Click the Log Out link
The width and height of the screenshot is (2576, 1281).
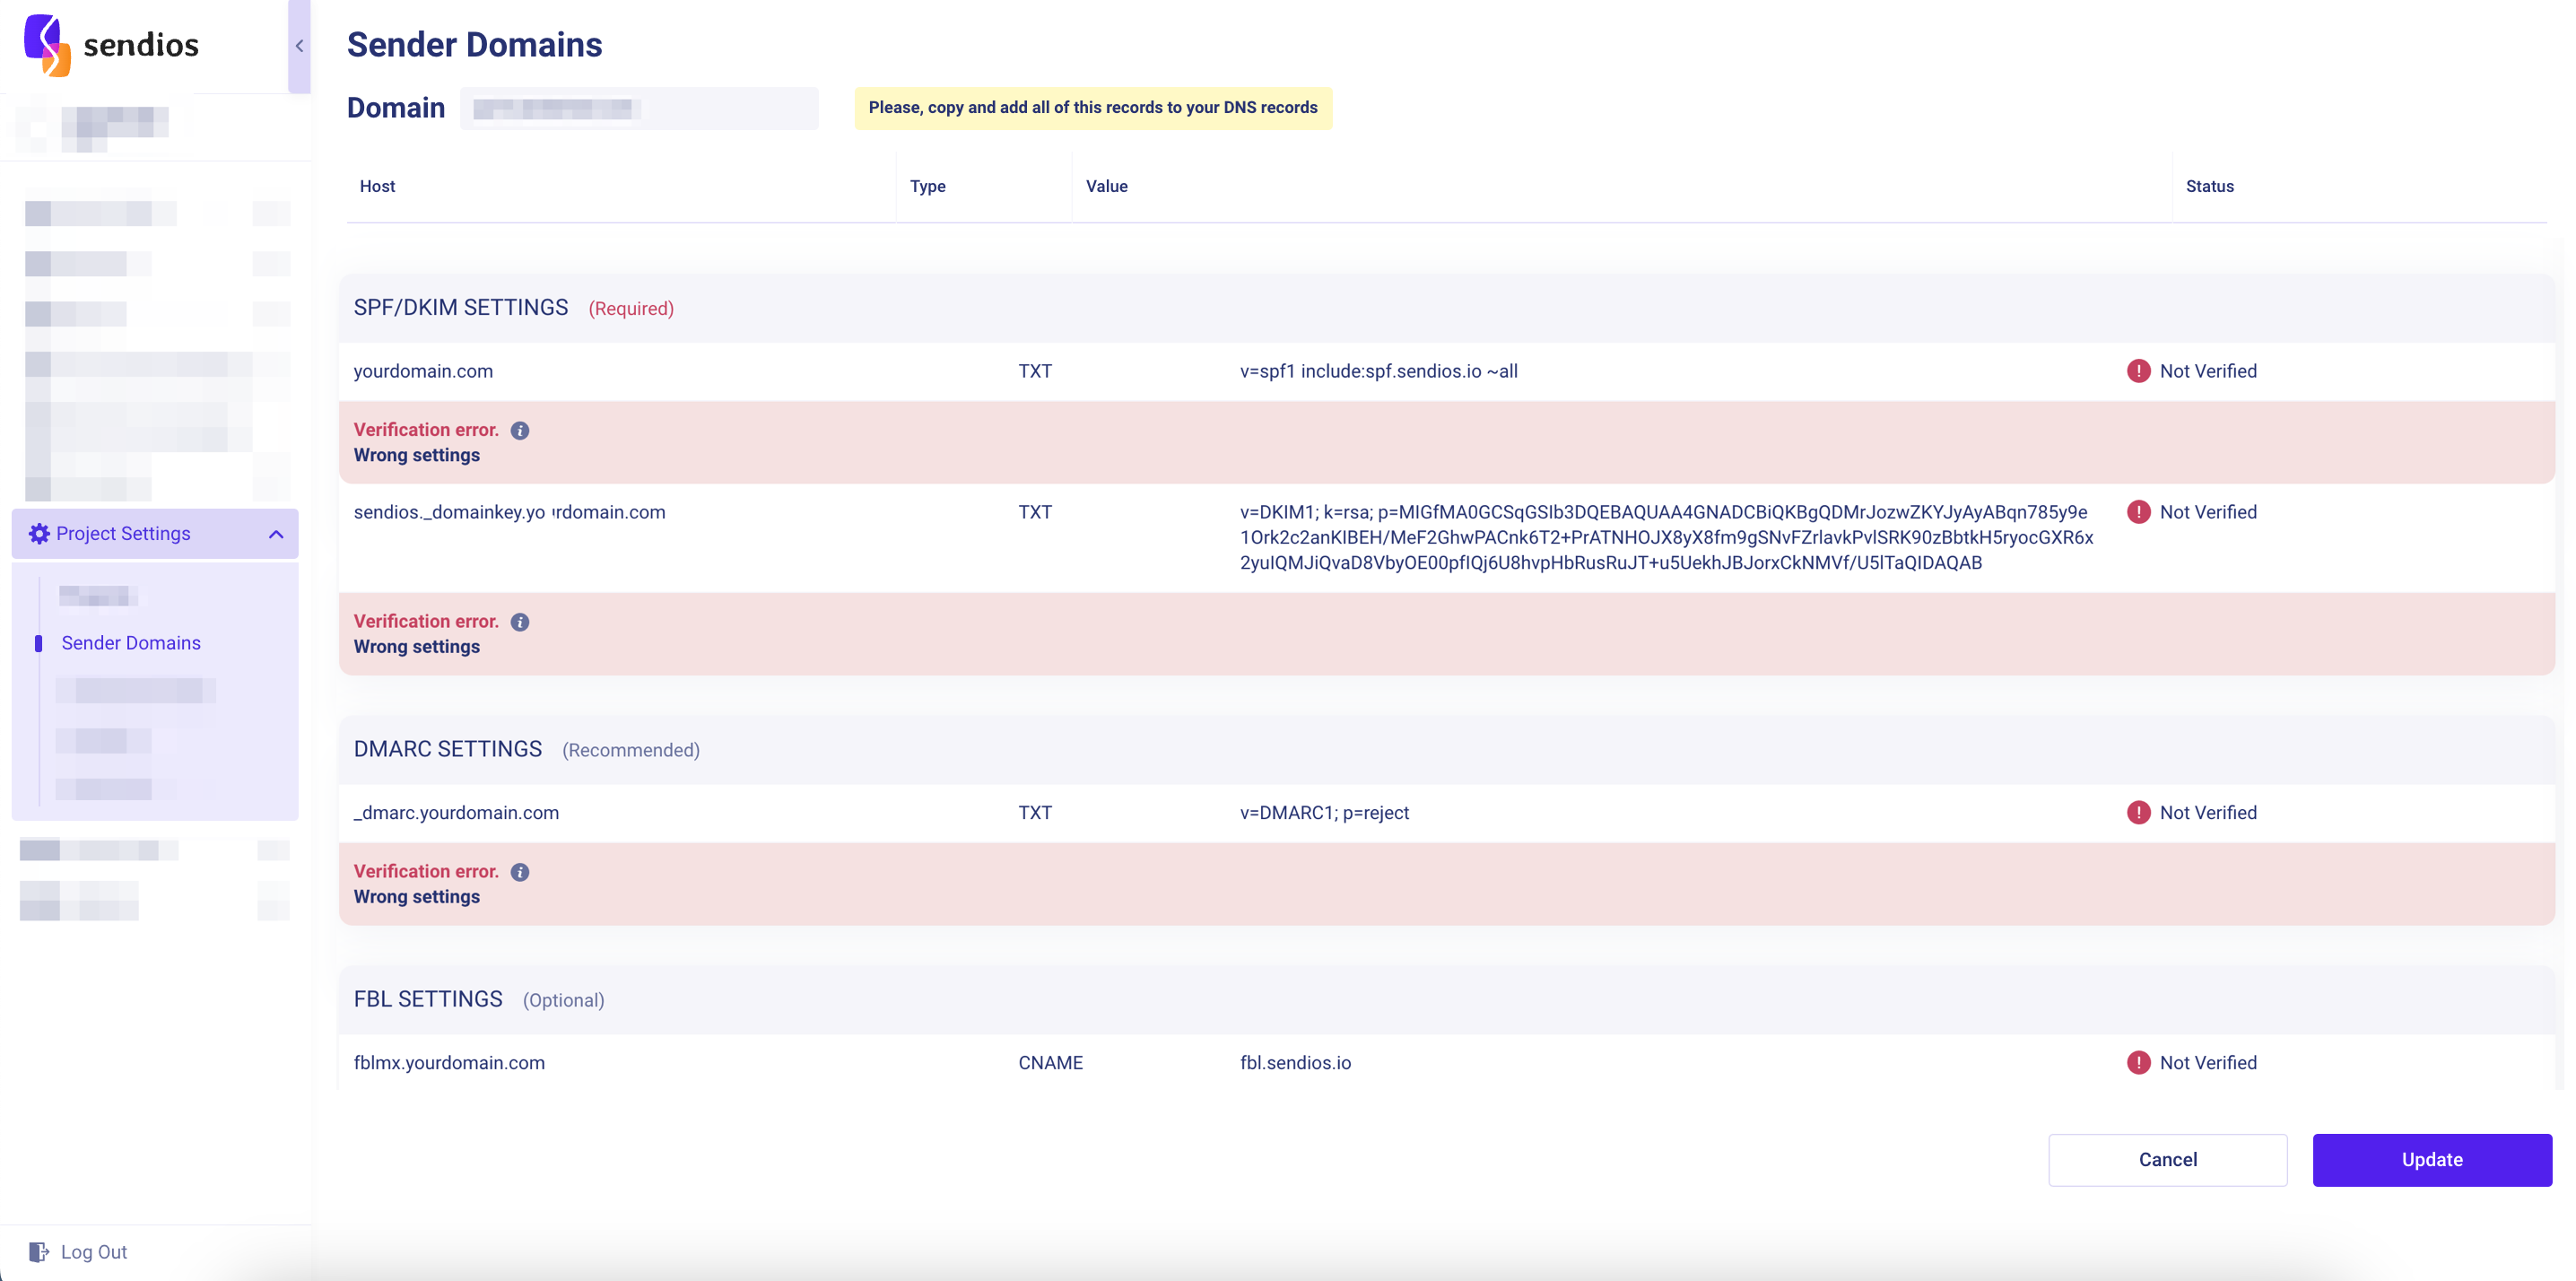94,1252
